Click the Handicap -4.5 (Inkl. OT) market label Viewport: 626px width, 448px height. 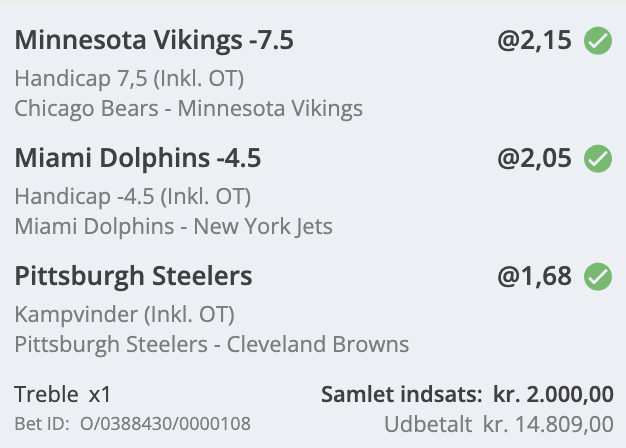pyautogui.click(x=133, y=196)
